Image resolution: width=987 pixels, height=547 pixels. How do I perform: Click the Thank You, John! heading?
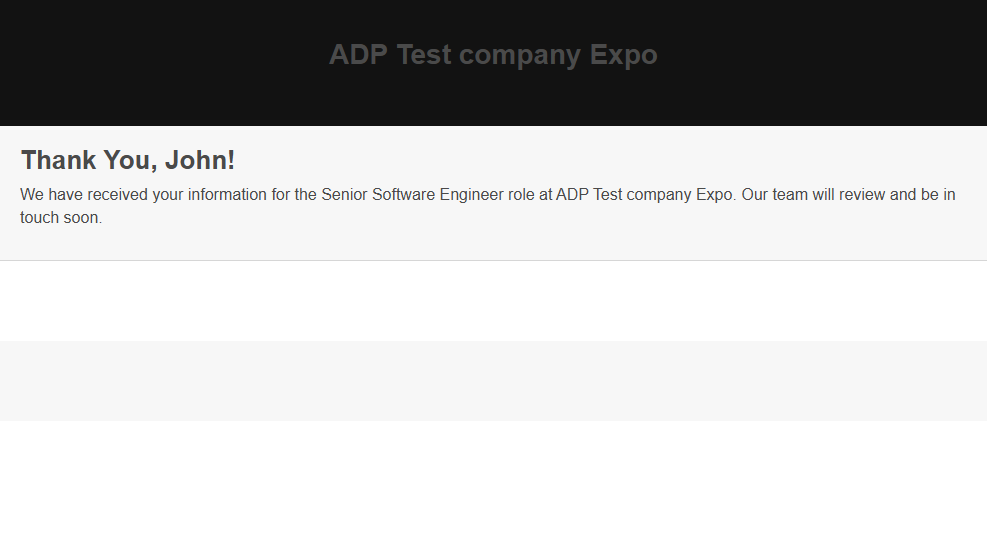[x=128, y=160]
